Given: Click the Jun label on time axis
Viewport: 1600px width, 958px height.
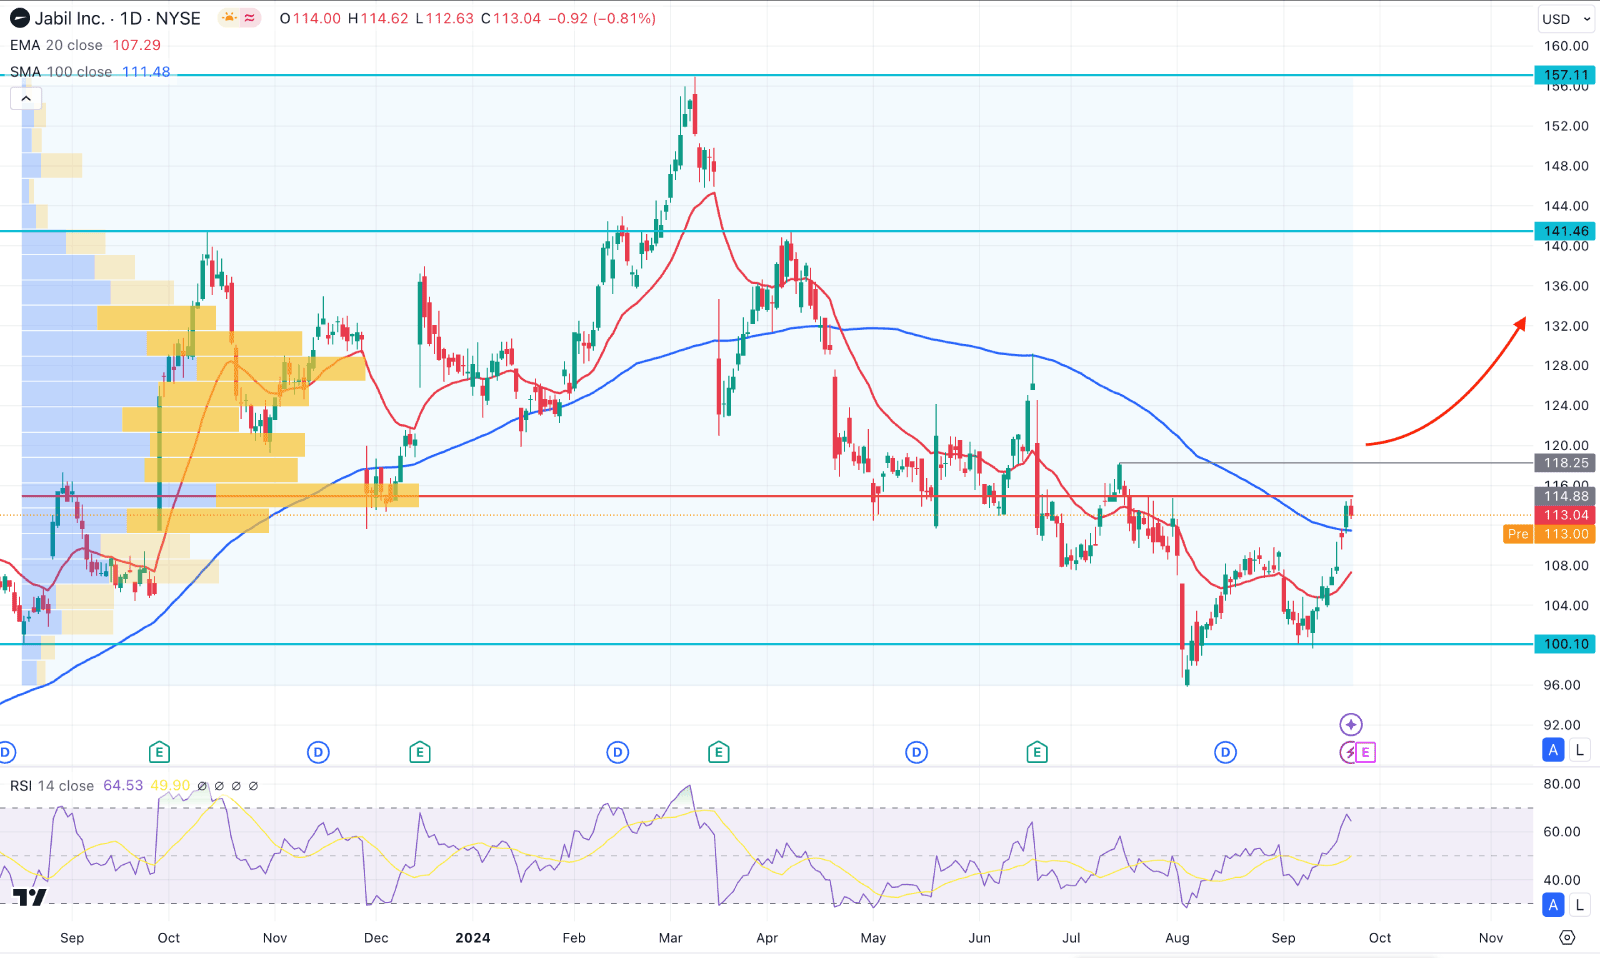Looking at the screenshot, I should (980, 938).
